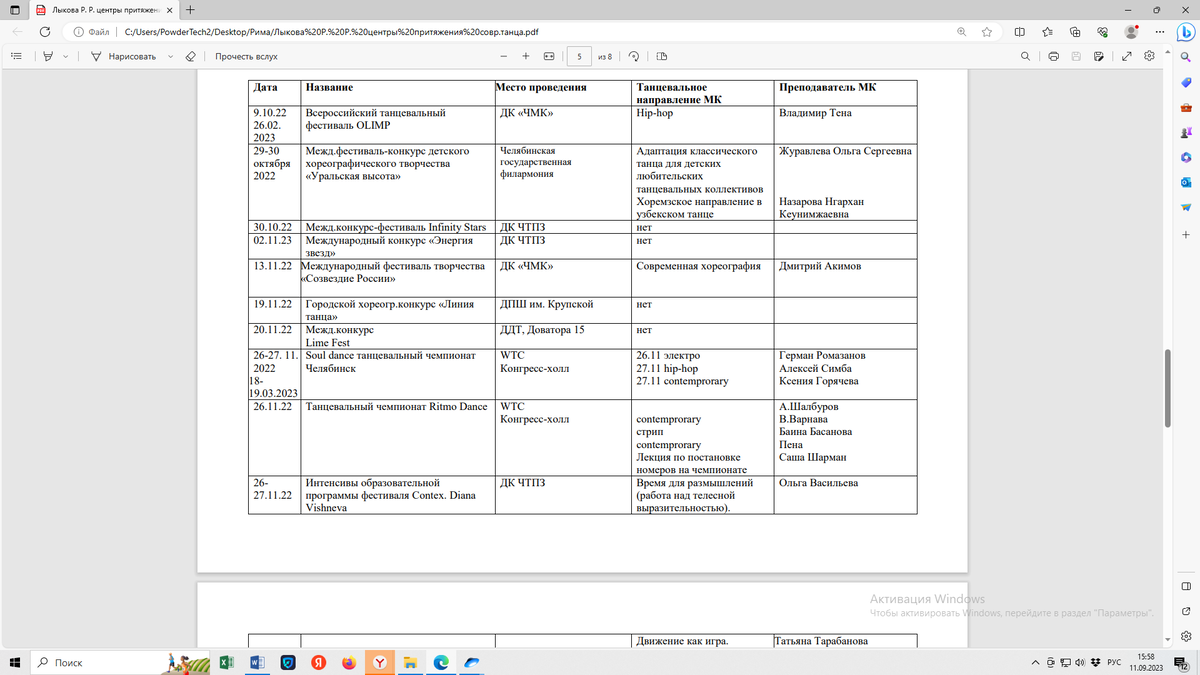This screenshot has height=675, width=1200.
Task: Open the notification center icon
Action: 1181,662
